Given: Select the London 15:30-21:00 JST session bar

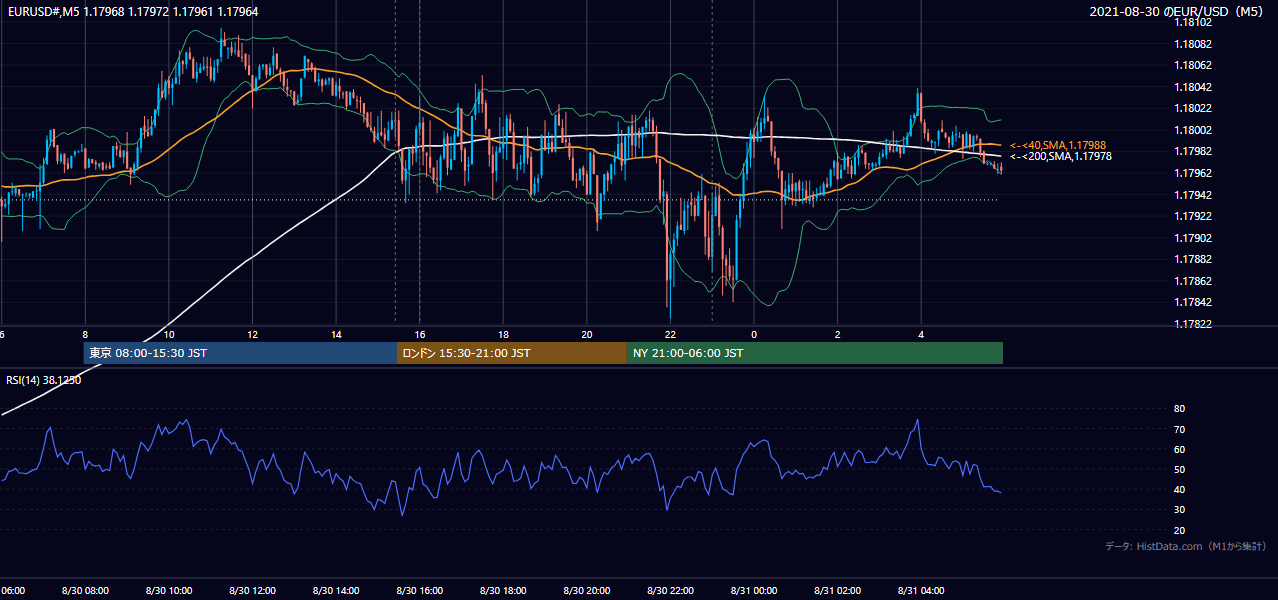Looking at the screenshot, I should point(512,353).
